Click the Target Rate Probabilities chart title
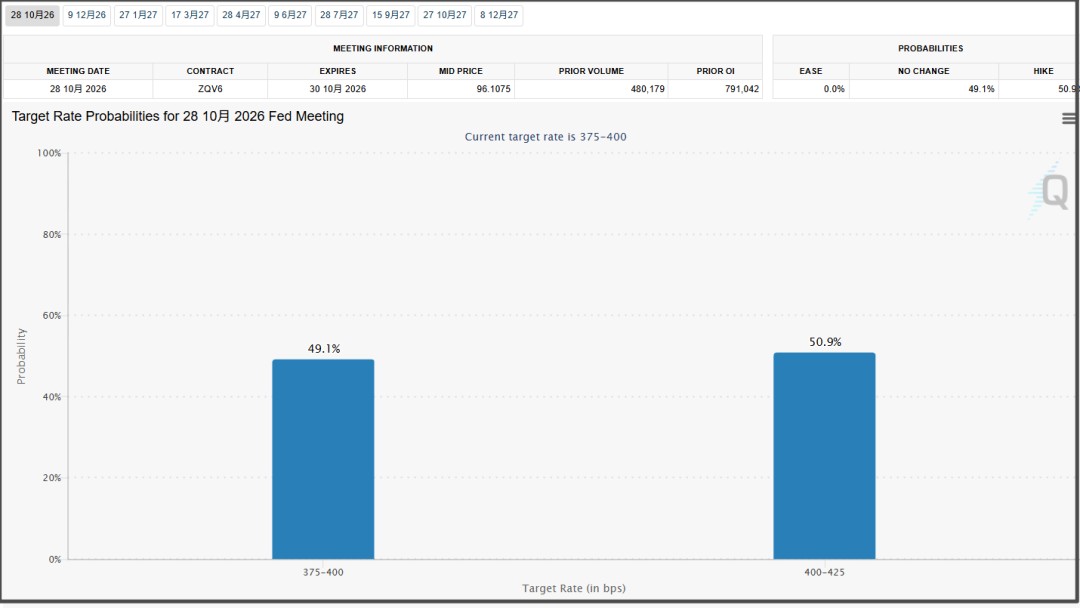The width and height of the screenshot is (1080, 608). tap(178, 116)
